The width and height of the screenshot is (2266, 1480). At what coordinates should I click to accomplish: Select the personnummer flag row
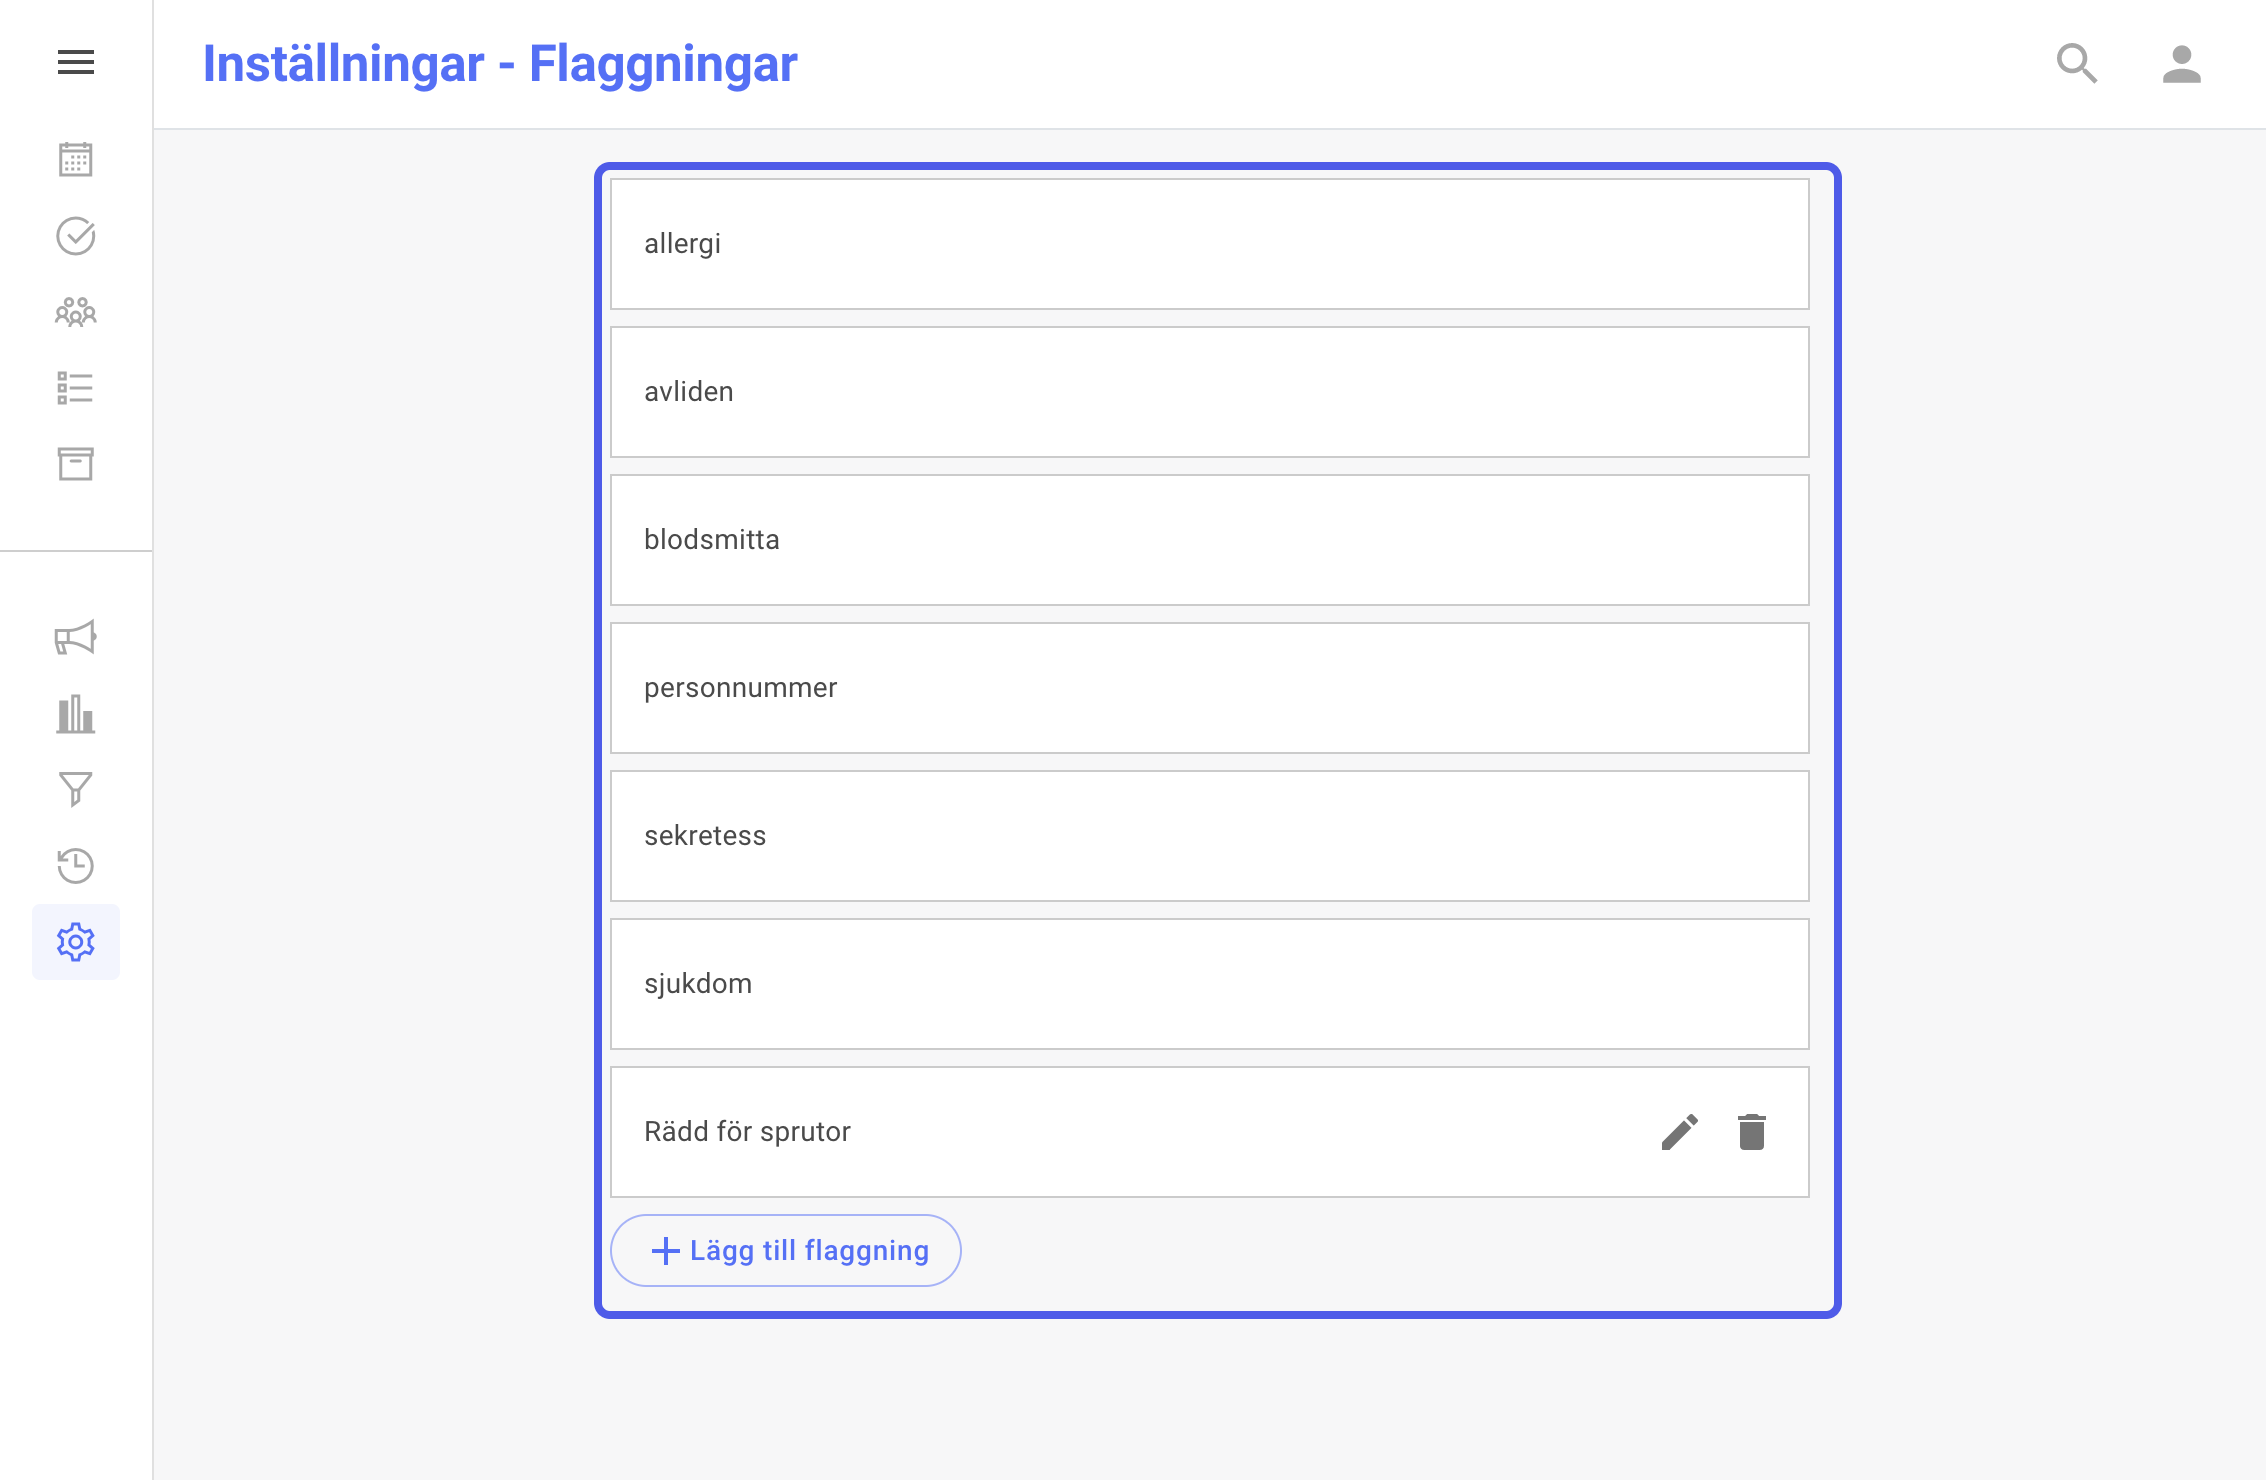[x=1210, y=688]
